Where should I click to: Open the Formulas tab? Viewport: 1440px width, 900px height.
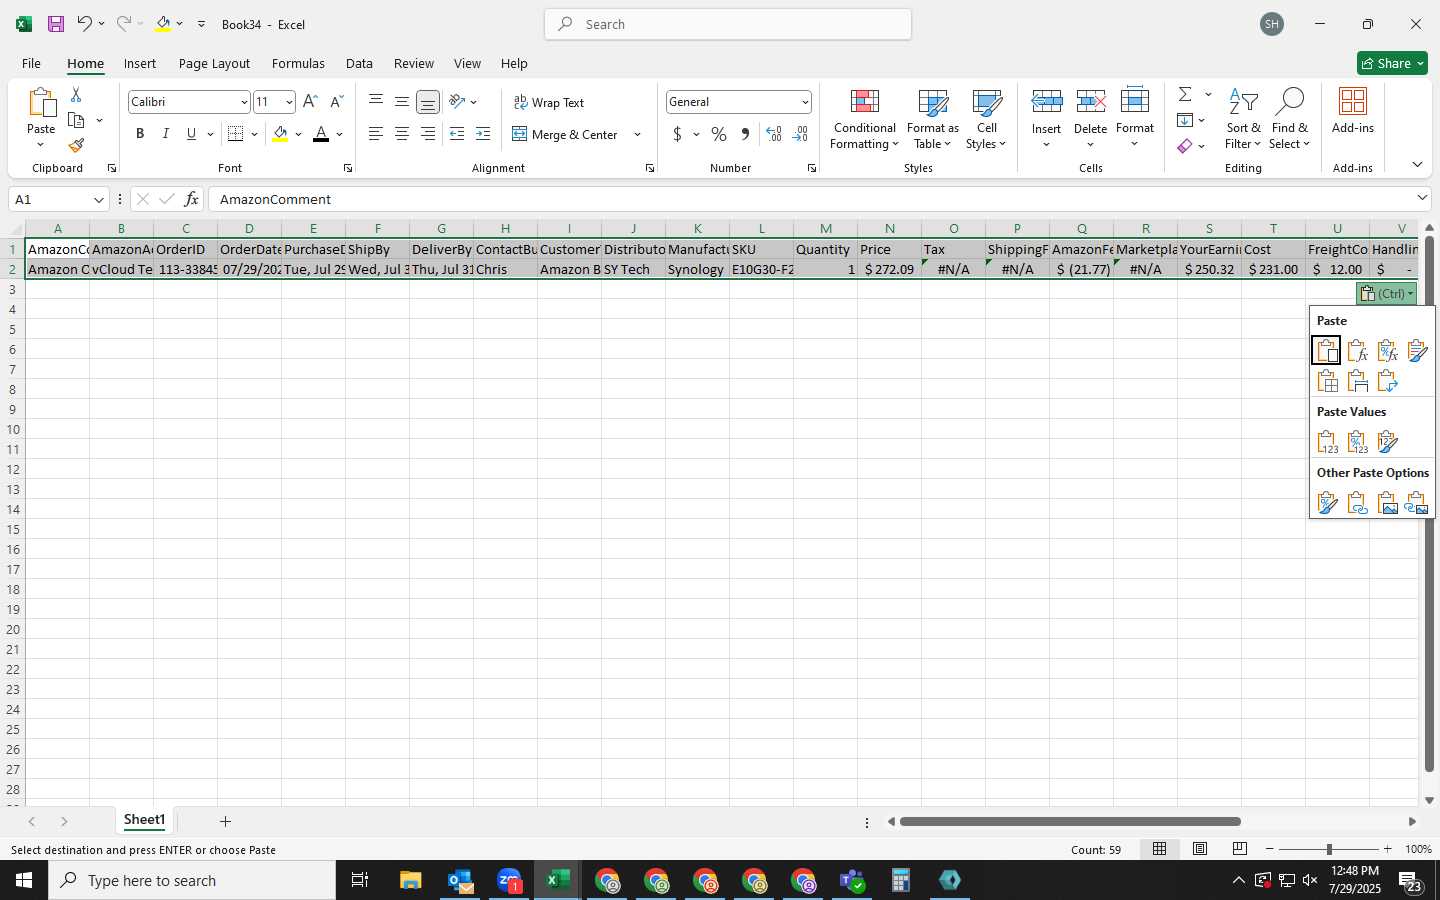click(x=298, y=63)
